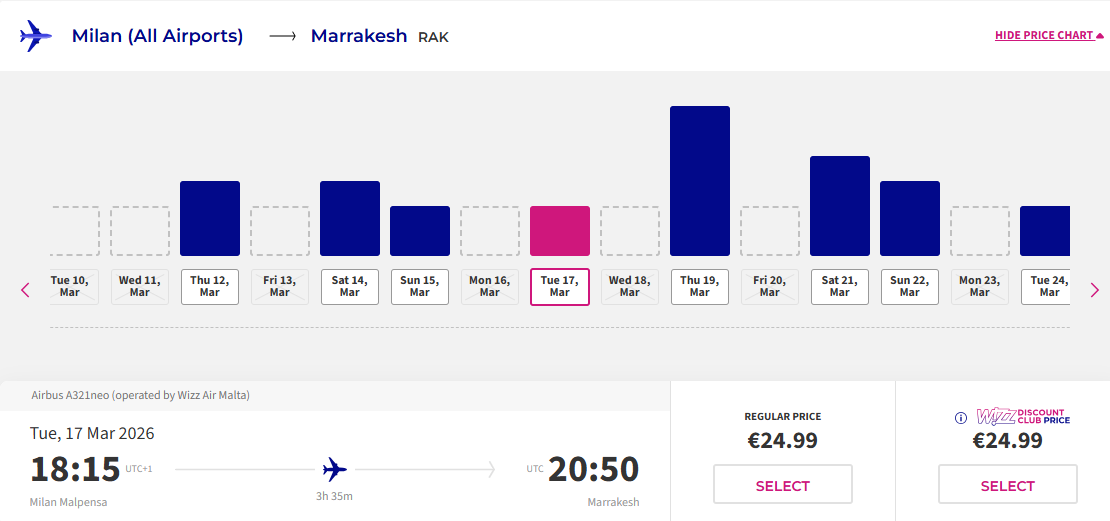Click Select under Regular Price
Image resolution: width=1110 pixels, height=521 pixels.
coord(782,485)
